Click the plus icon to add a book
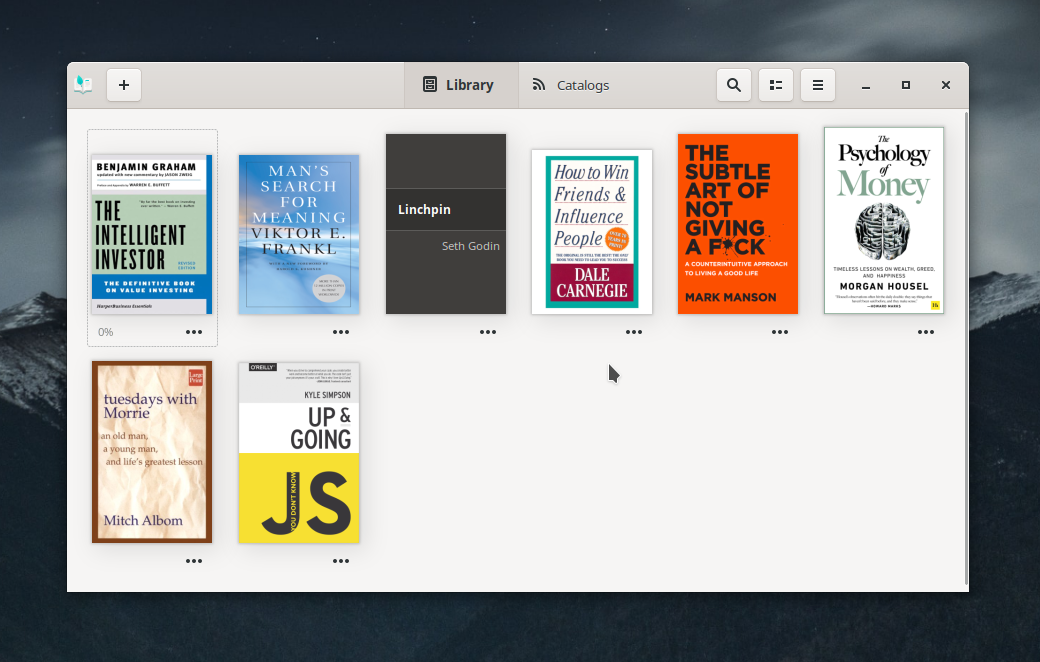Image resolution: width=1040 pixels, height=662 pixels. click(124, 85)
